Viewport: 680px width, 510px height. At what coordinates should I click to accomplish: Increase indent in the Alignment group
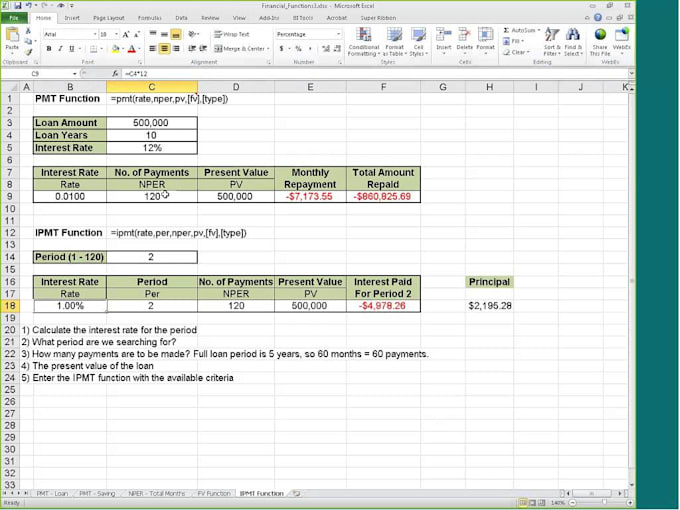(x=203, y=49)
